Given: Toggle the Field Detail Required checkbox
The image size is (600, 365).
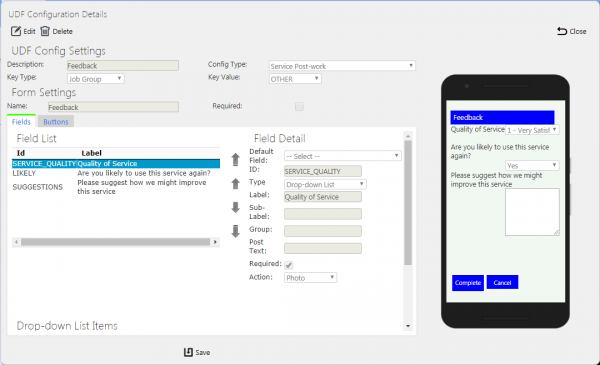Looking at the screenshot, I should click(289, 265).
